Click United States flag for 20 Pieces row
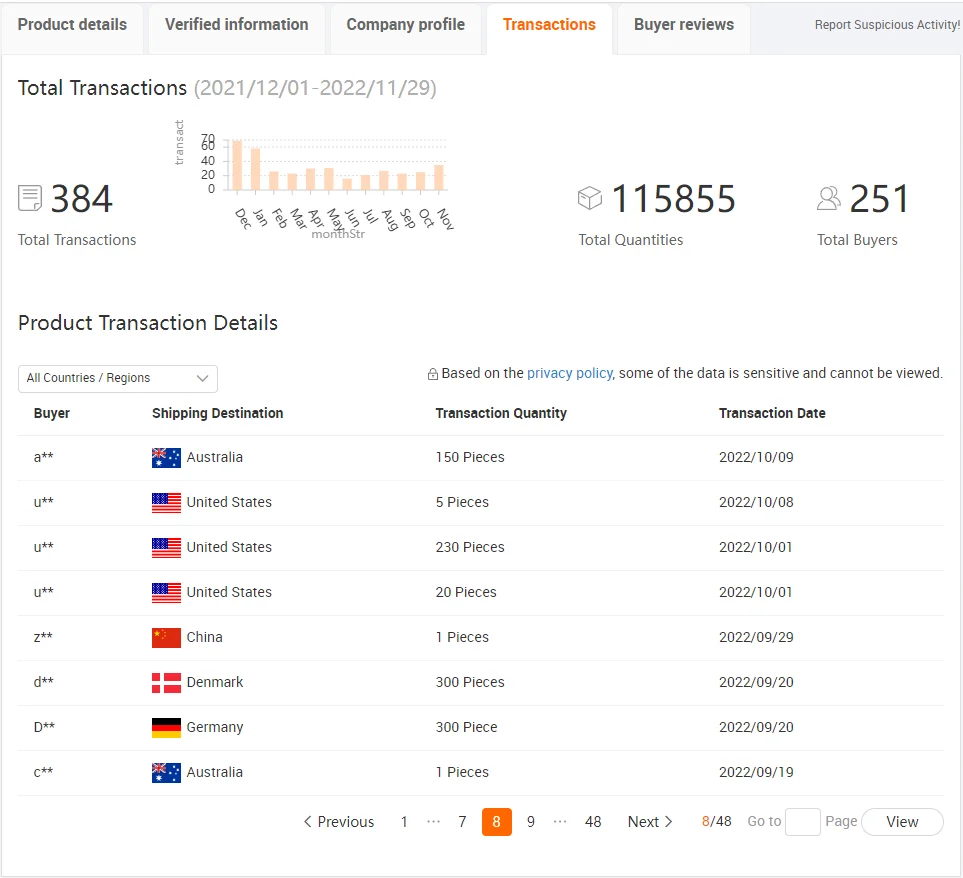This screenshot has width=963, height=878. (166, 592)
